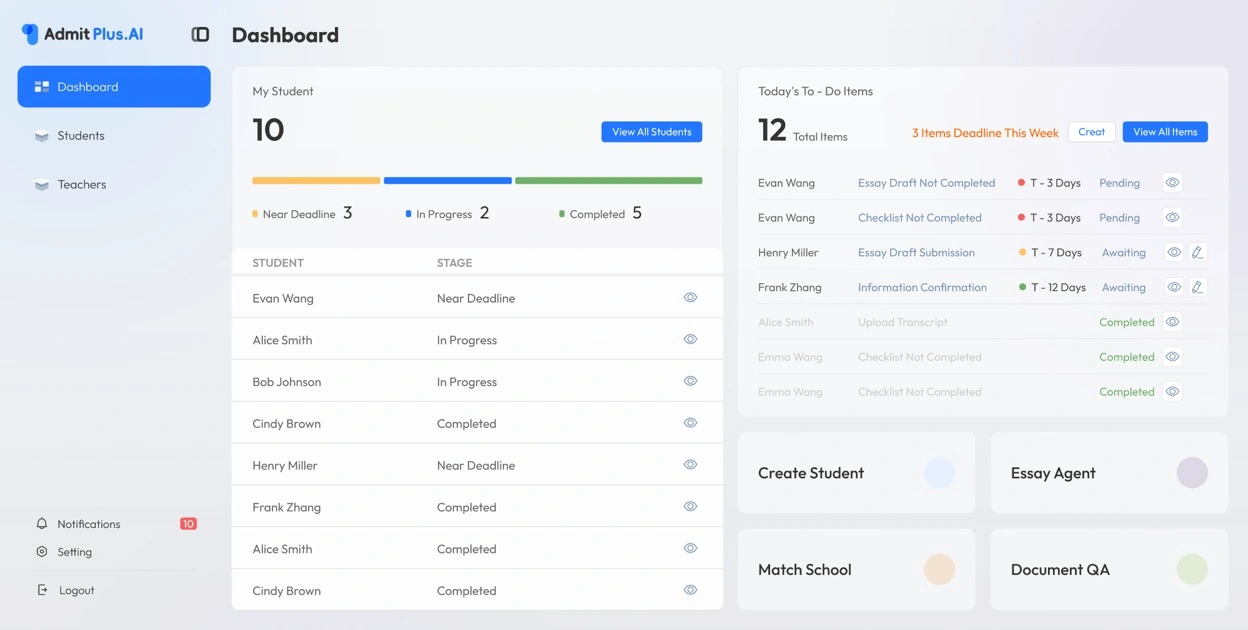This screenshot has height=630, width=1248.
Task: Open Notifications via the bell icon
Action: click(41, 523)
